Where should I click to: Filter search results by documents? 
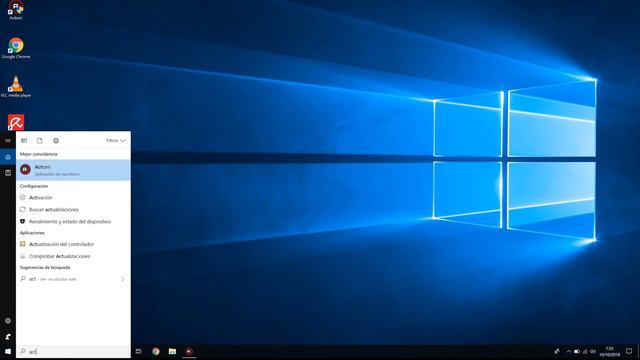click(40, 140)
